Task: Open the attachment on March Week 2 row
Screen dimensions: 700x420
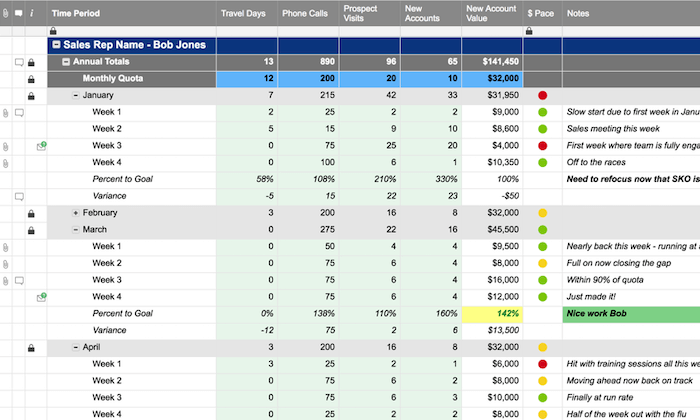Action: [5, 264]
